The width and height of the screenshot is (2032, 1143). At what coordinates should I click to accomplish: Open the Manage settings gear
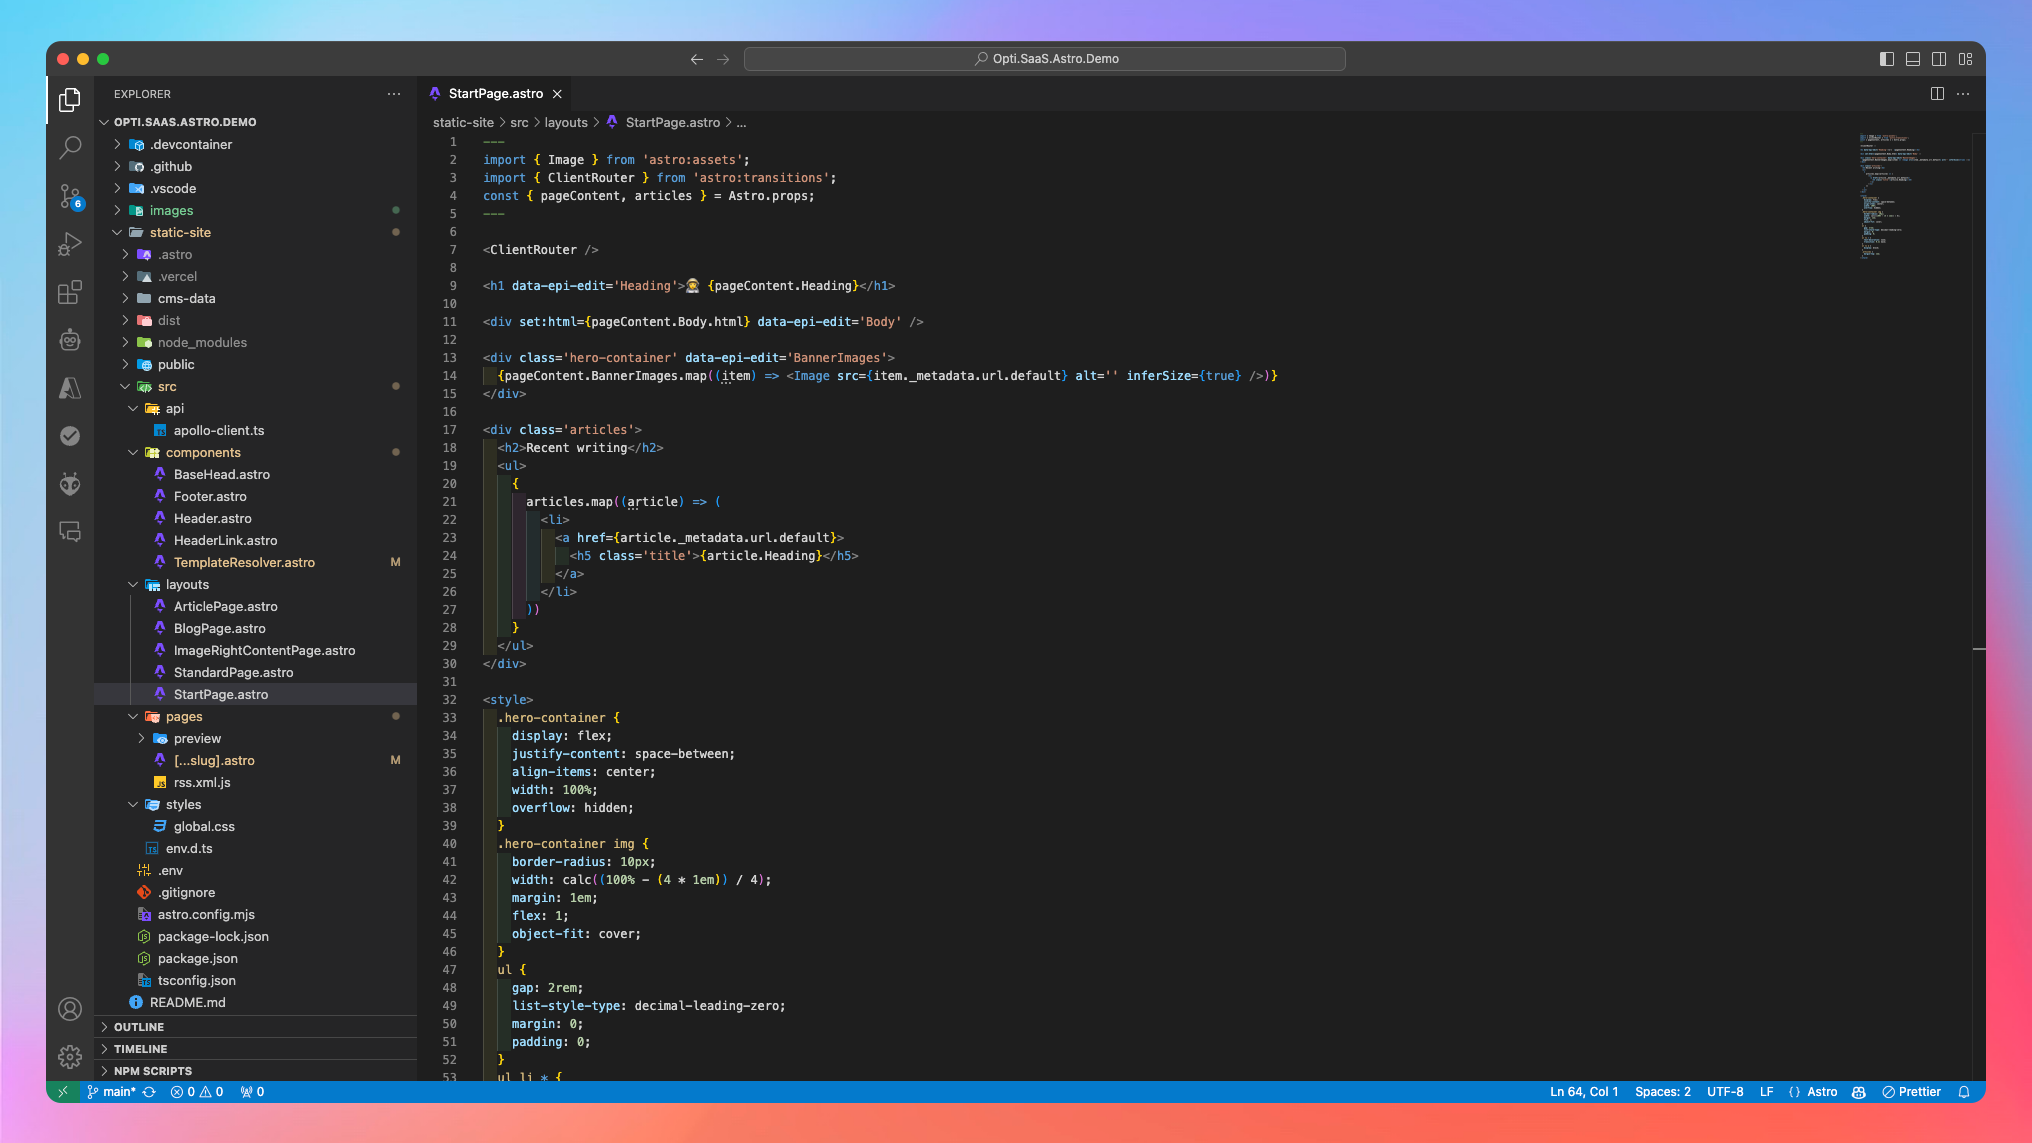[70, 1056]
